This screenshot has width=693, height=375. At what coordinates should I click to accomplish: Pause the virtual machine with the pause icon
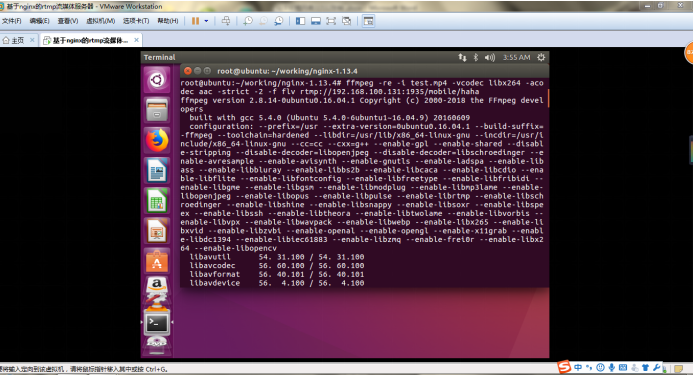click(x=195, y=21)
